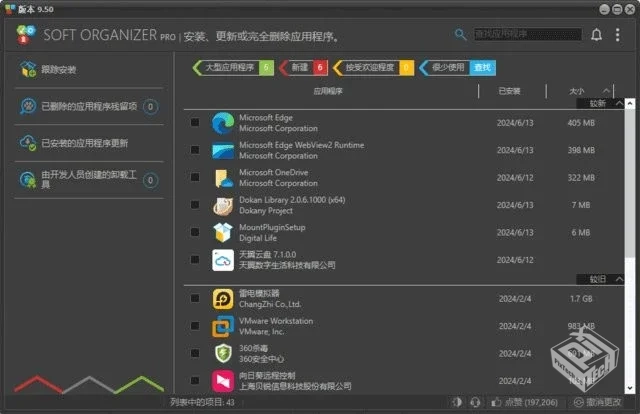Click the Edge WebView2 Runtime icon
Image resolution: width=640 pixels, height=414 pixels.
223,150
